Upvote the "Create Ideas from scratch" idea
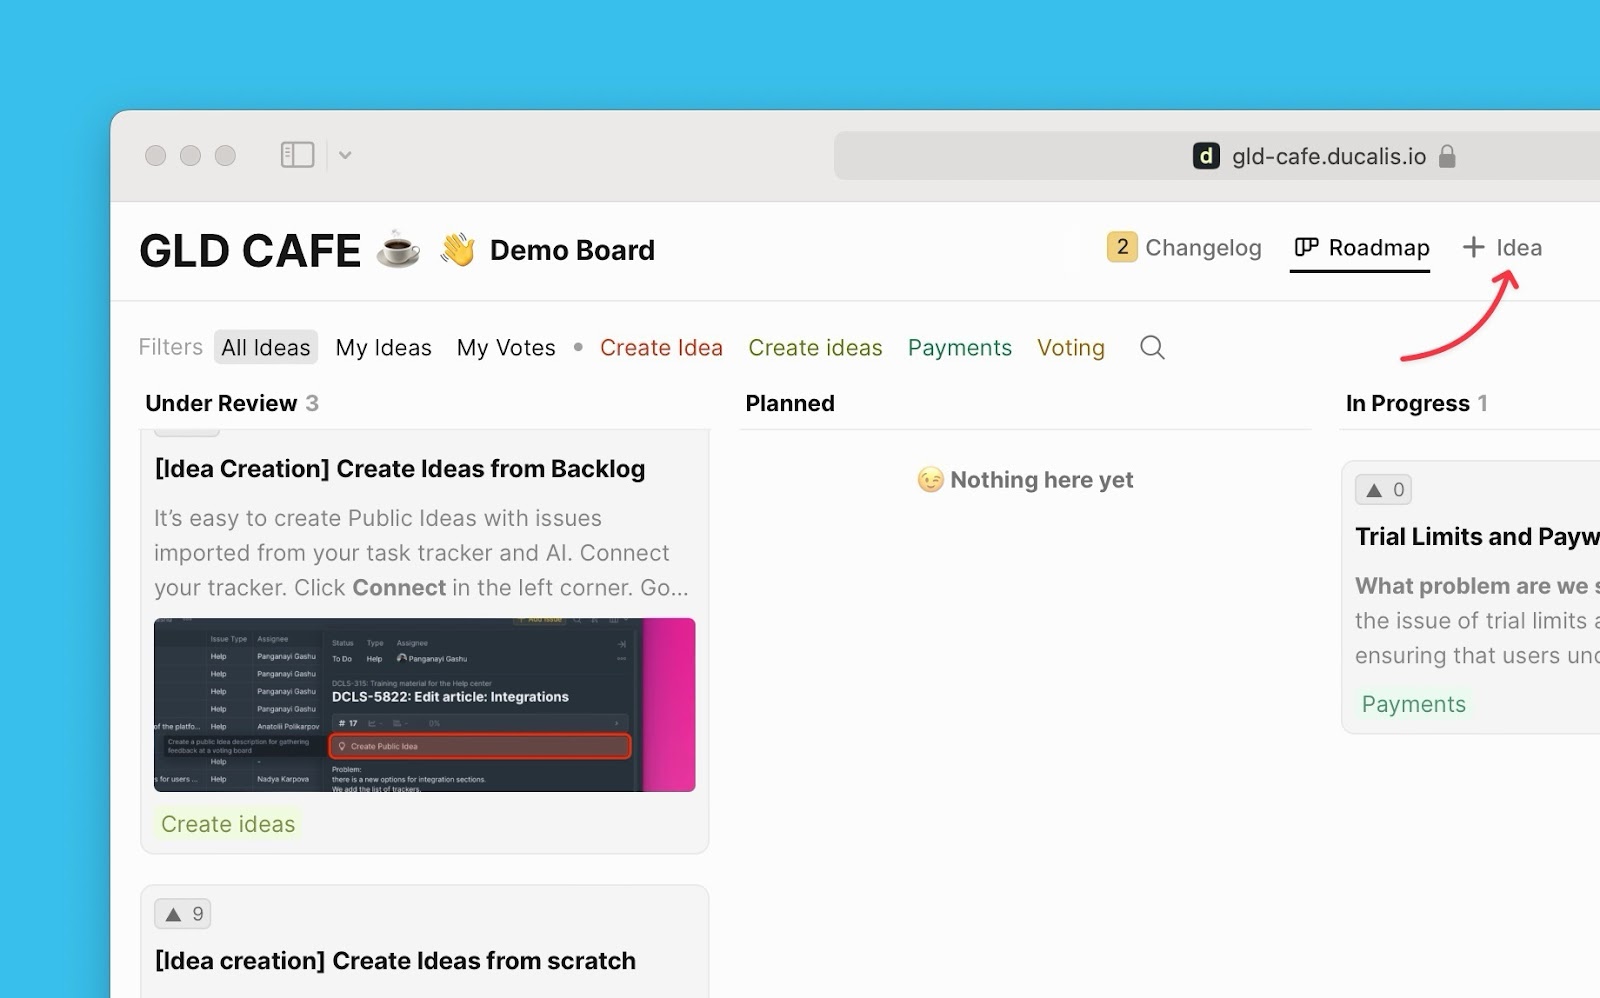The image size is (1600, 998). 182,912
